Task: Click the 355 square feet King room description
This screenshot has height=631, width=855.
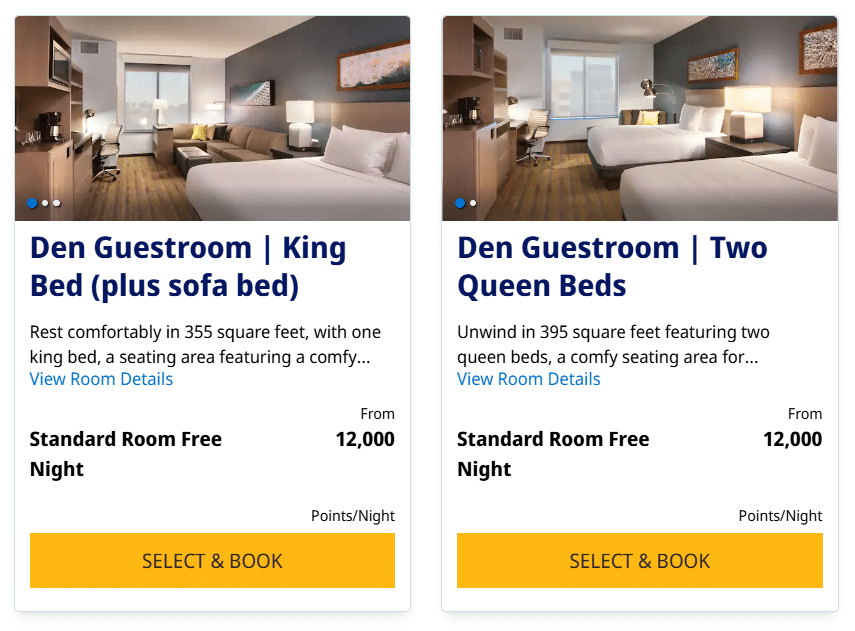Action: 206,345
